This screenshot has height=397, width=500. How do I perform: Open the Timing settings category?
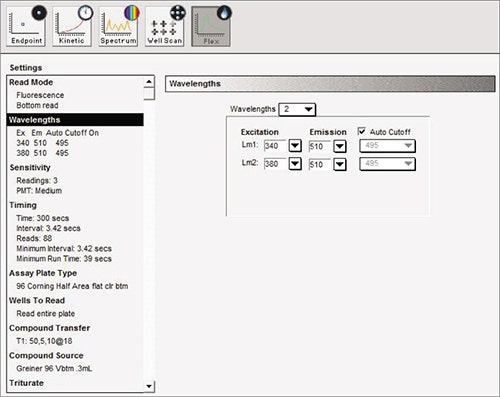(23, 205)
